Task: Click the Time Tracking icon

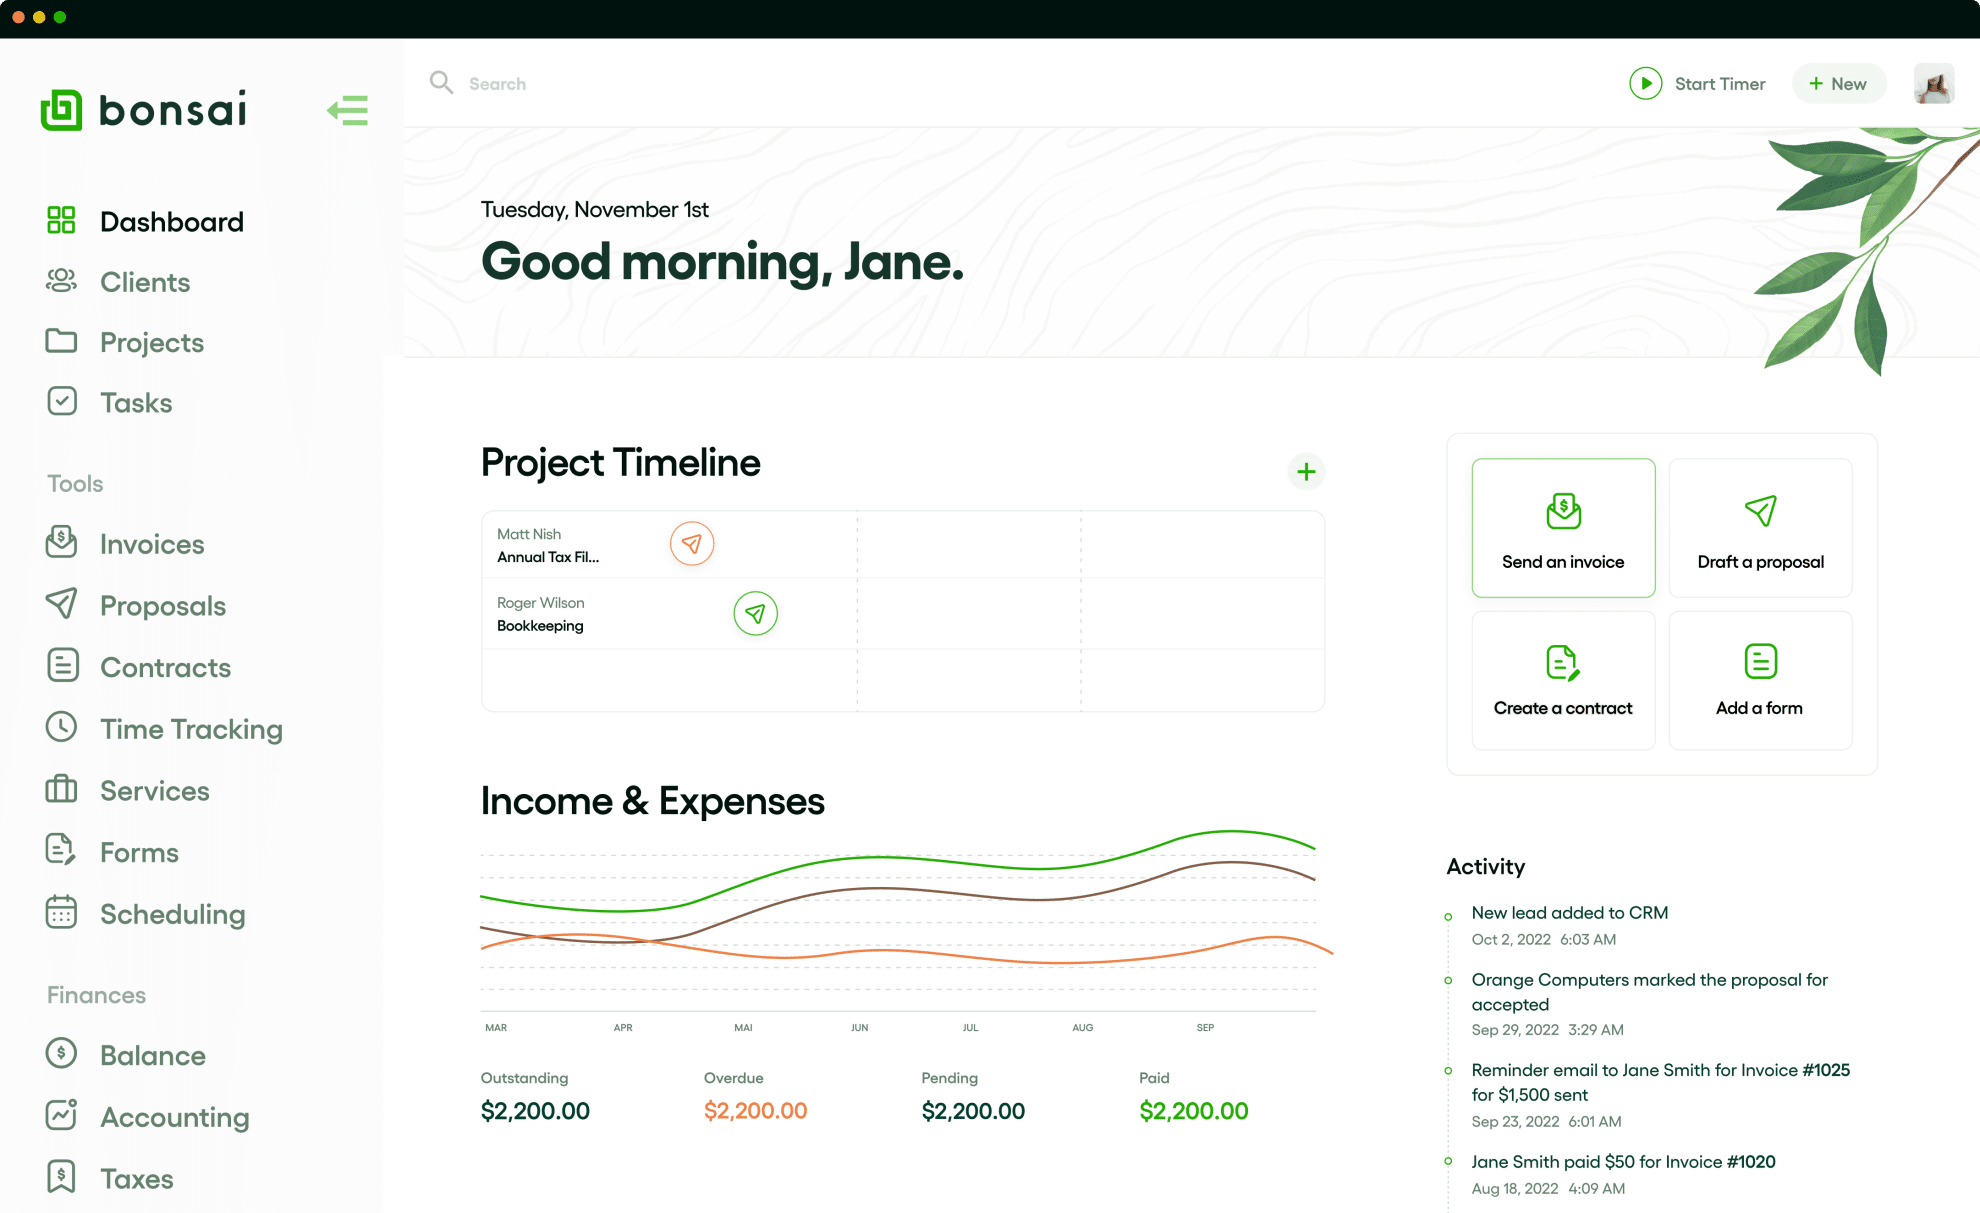Action: 61,728
